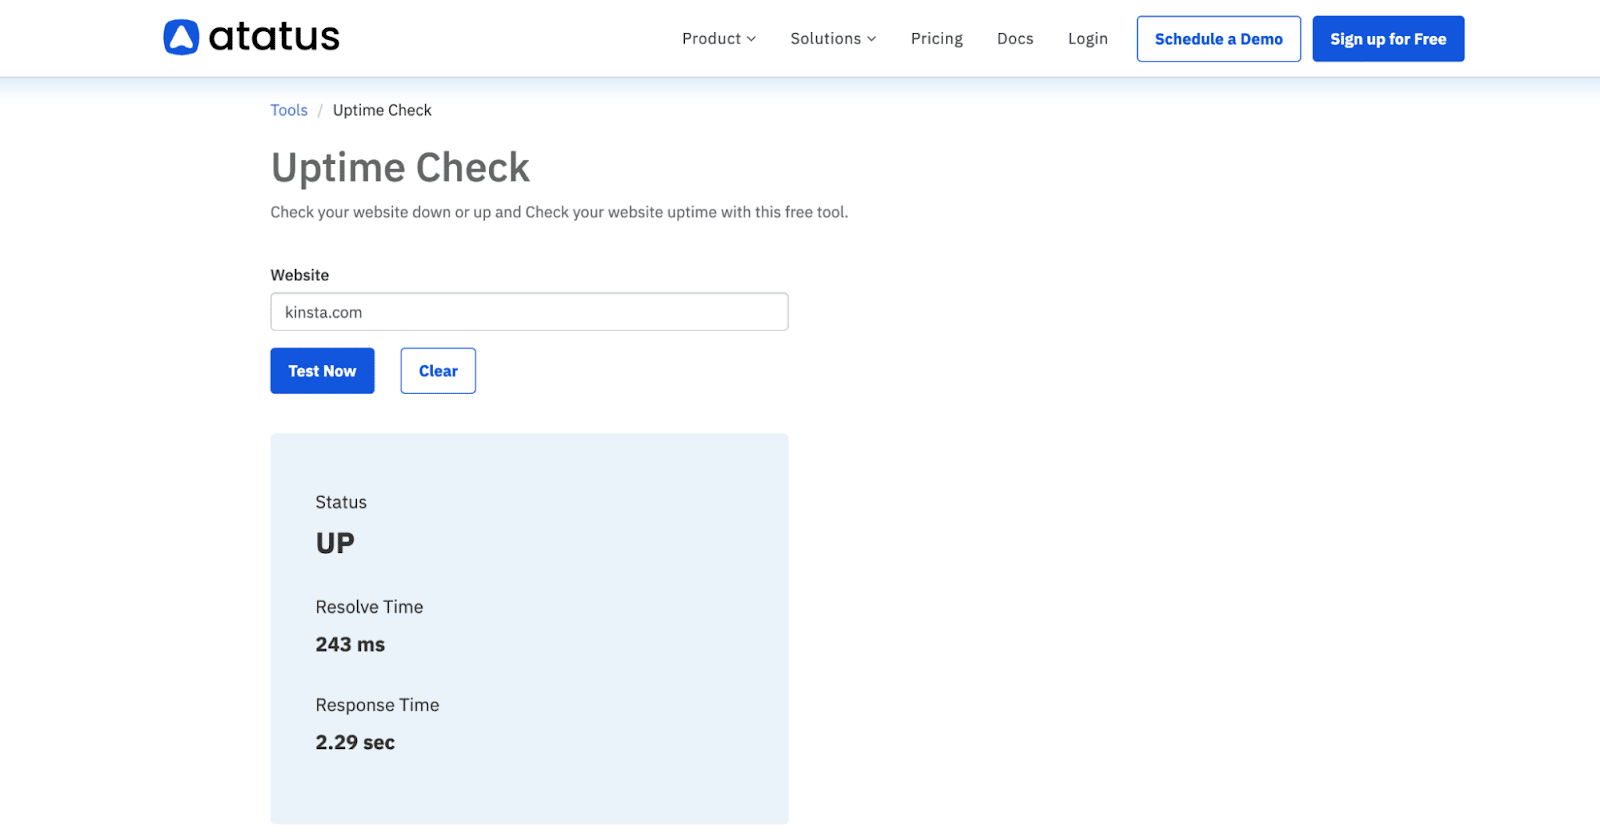The height and width of the screenshot is (839, 1600).
Task: Open the Docs navigation link
Action: [x=1014, y=39]
